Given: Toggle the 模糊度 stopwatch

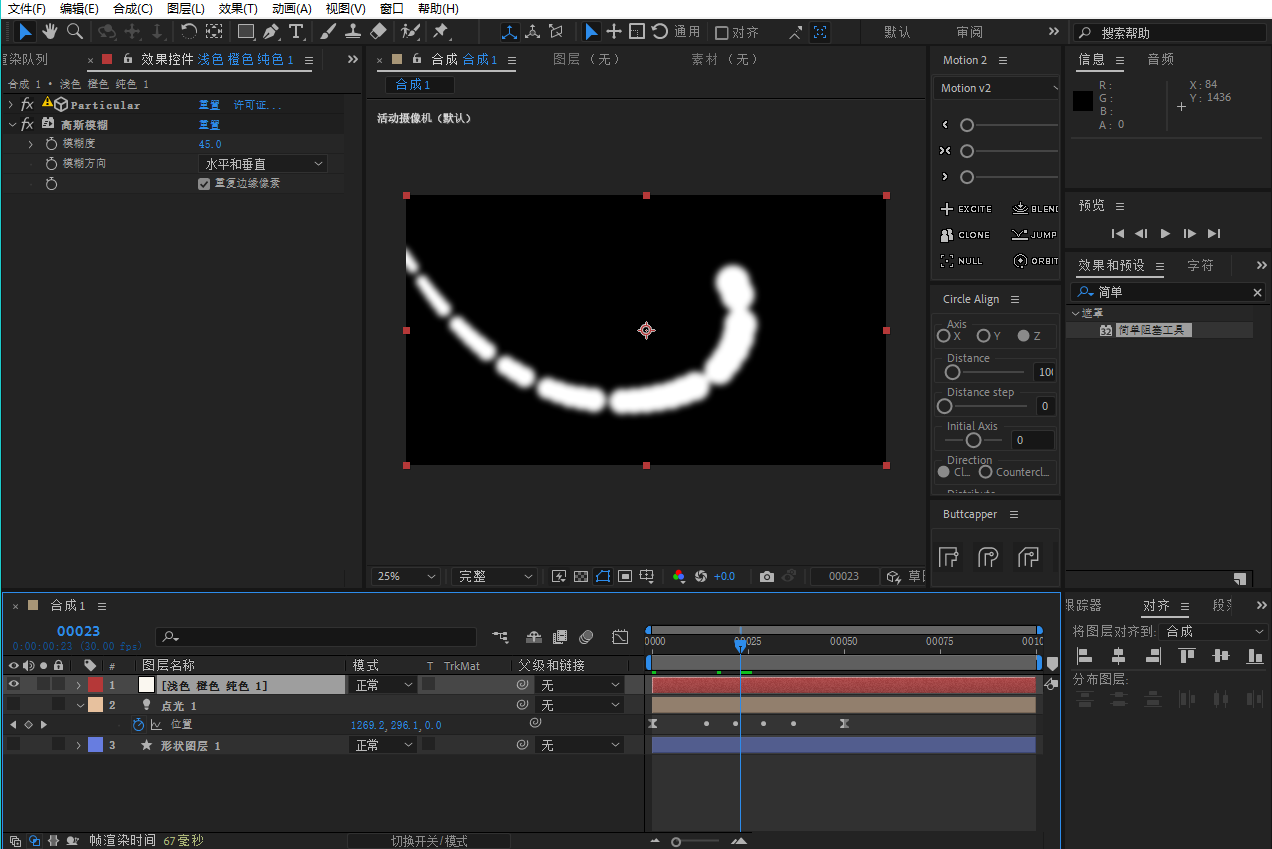Looking at the screenshot, I should tap(52, 144).
